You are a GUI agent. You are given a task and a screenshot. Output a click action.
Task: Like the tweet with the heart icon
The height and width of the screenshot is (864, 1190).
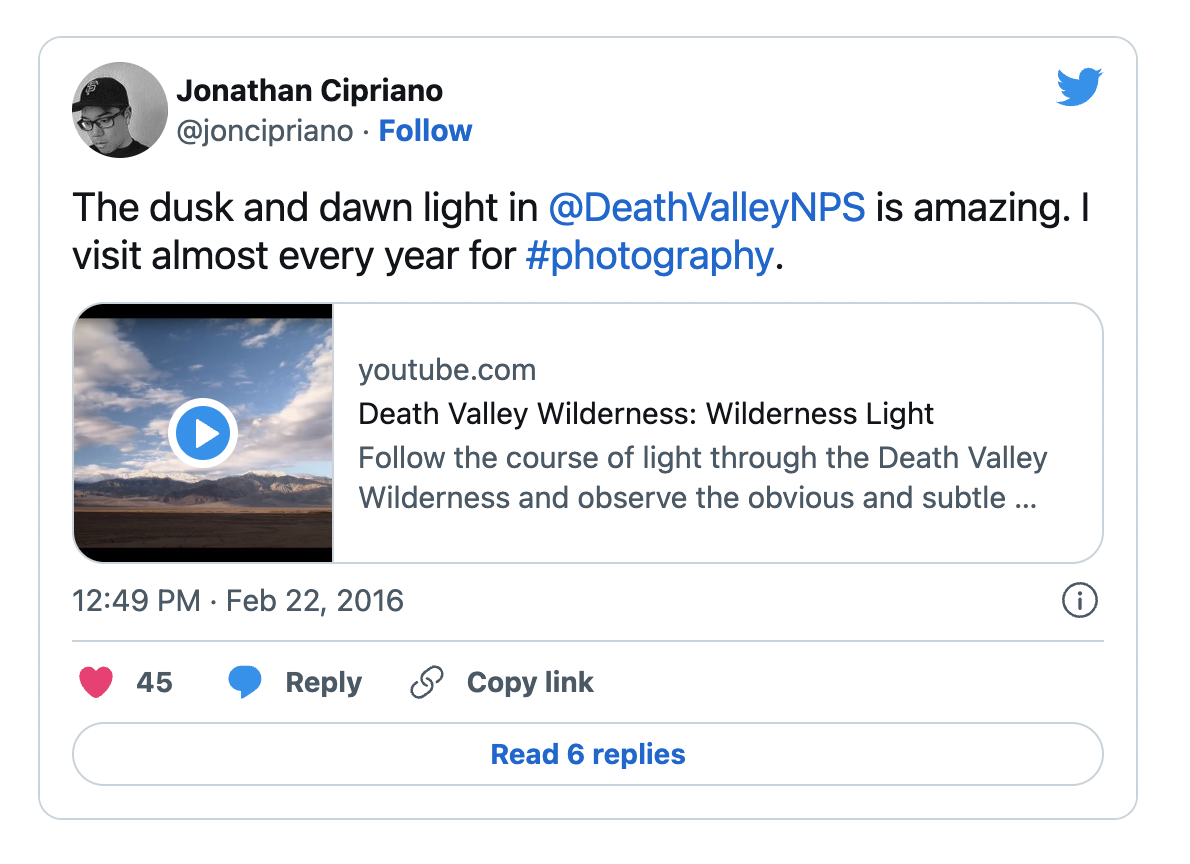coord(96,683)
